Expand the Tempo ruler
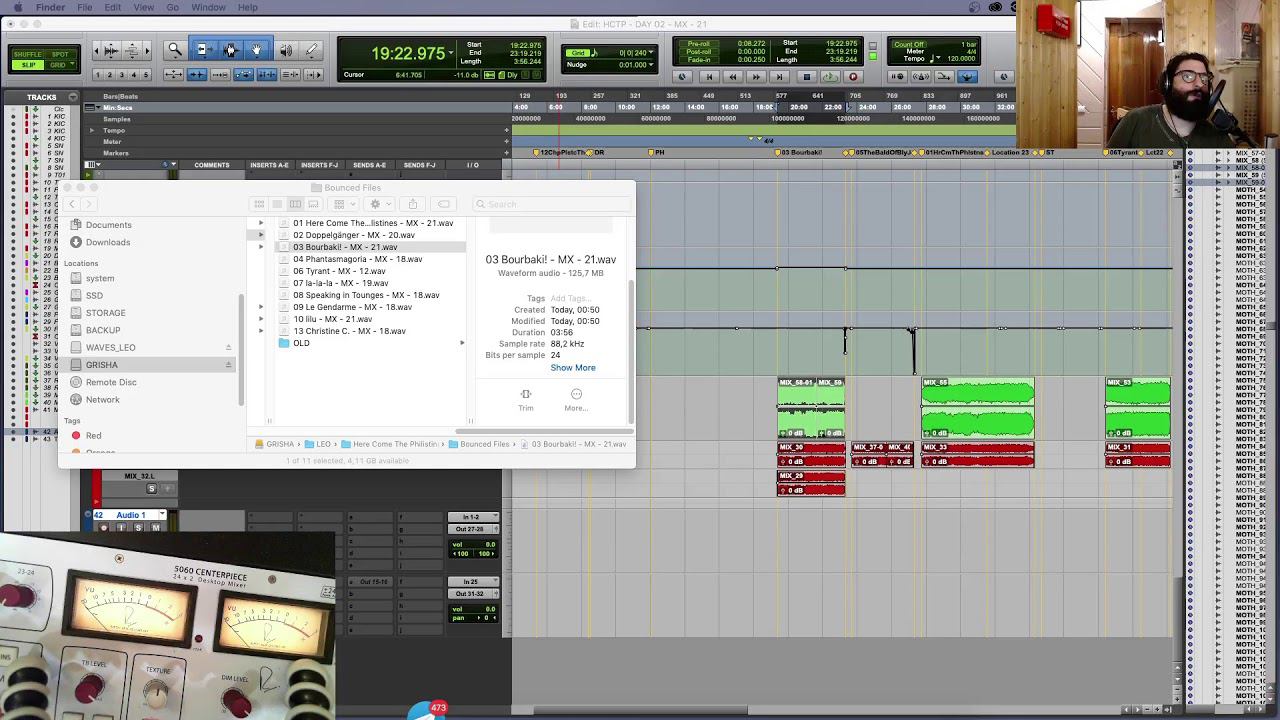This screenshot has width=1280, height=720. click(92, 130)
